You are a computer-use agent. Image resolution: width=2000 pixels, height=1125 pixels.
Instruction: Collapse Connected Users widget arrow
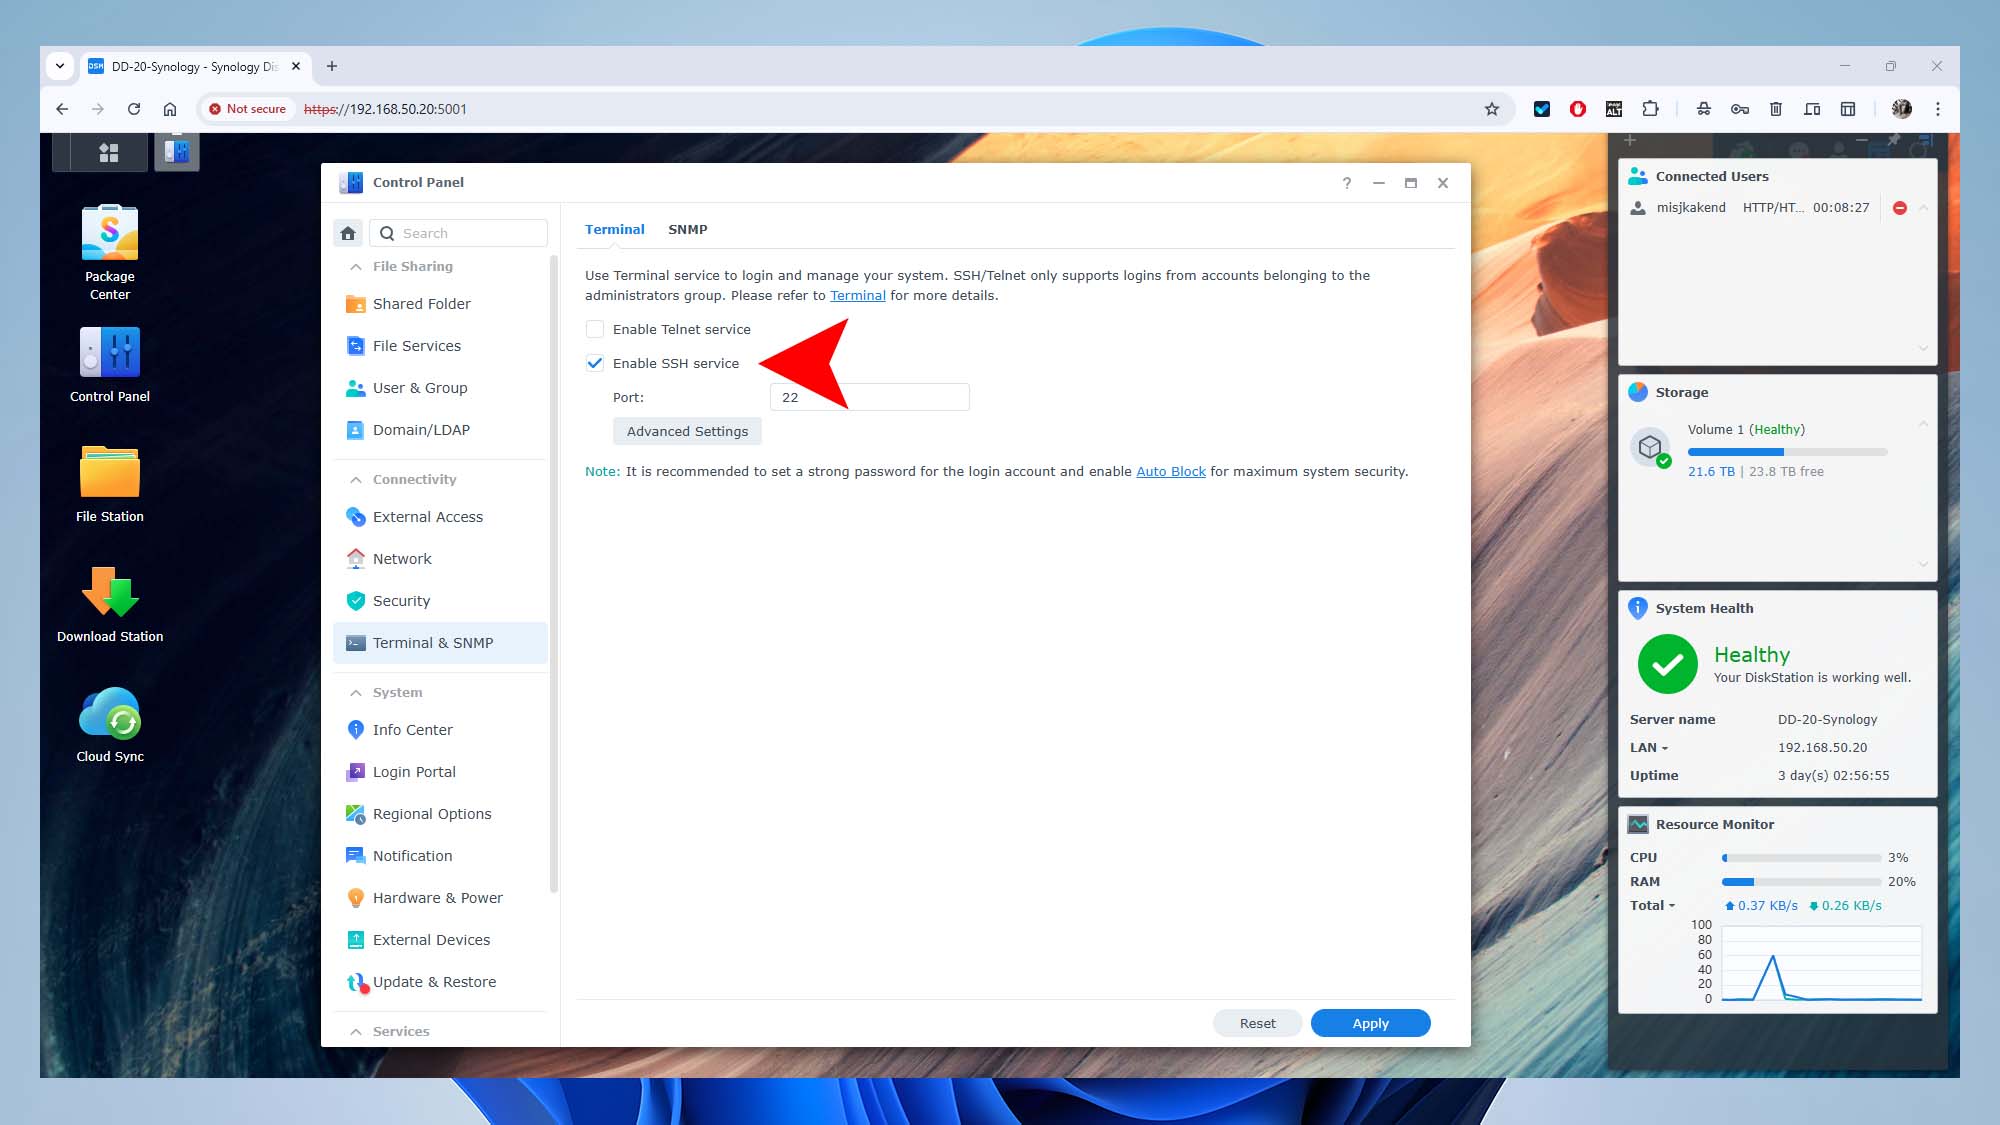coord(1923,208)
